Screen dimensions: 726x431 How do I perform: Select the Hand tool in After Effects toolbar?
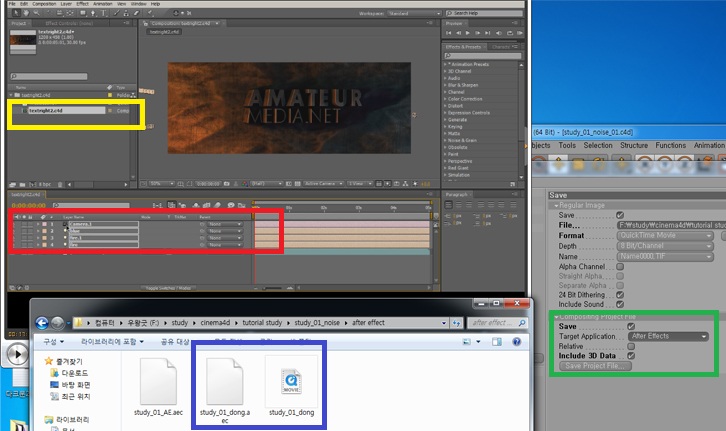point(26,13)
